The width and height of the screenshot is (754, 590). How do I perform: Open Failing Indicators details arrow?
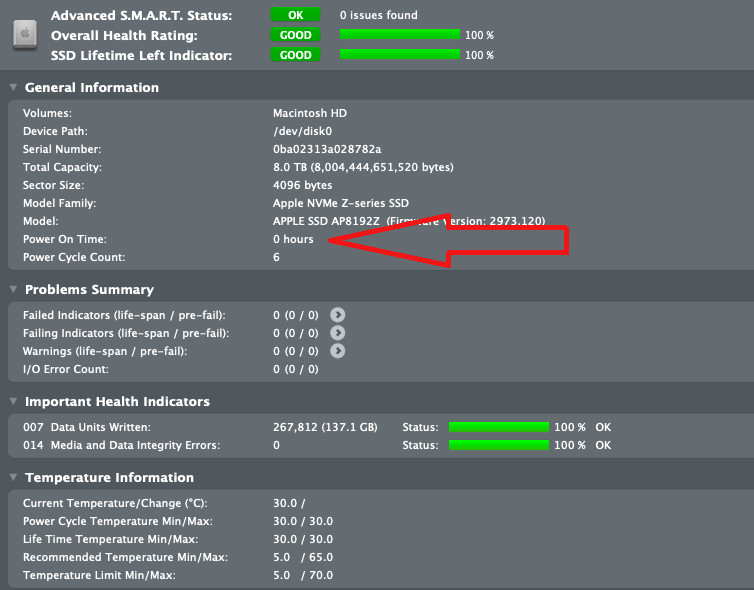point(338,333)
